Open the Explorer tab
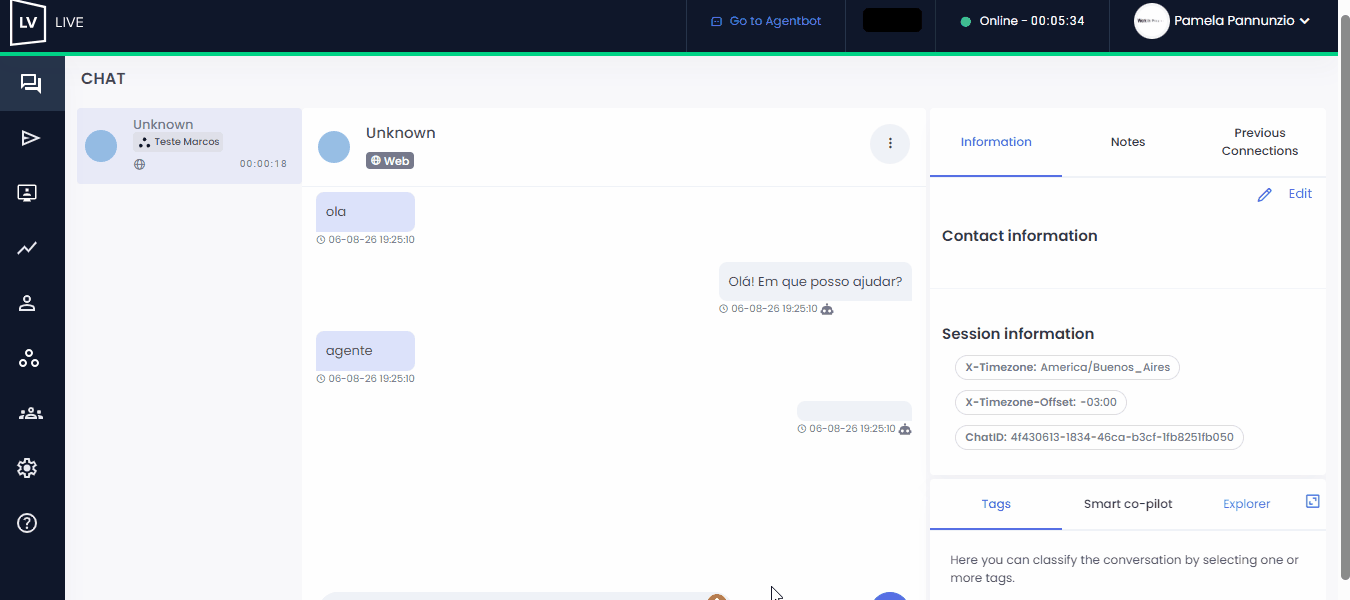This screenshot has height=600, width=1350. point(1246,504)
